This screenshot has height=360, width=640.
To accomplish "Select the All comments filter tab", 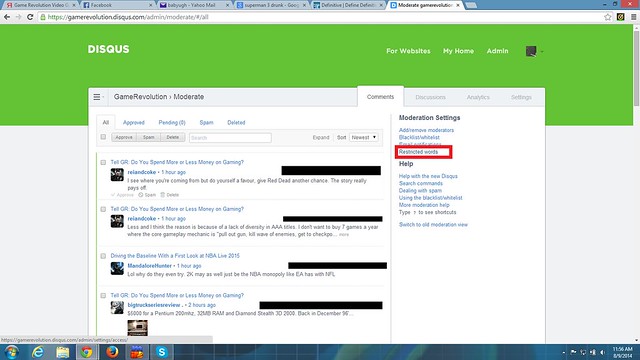I will [x=106, y=122].
